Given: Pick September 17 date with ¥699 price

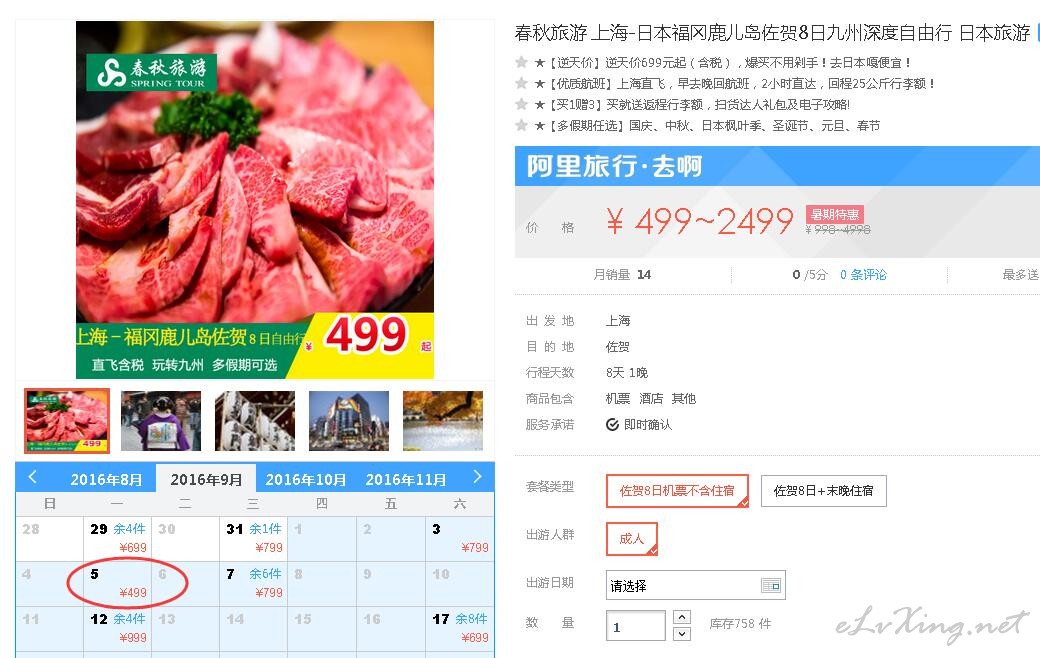Looking at the screenshot, I should pos(460,628).
